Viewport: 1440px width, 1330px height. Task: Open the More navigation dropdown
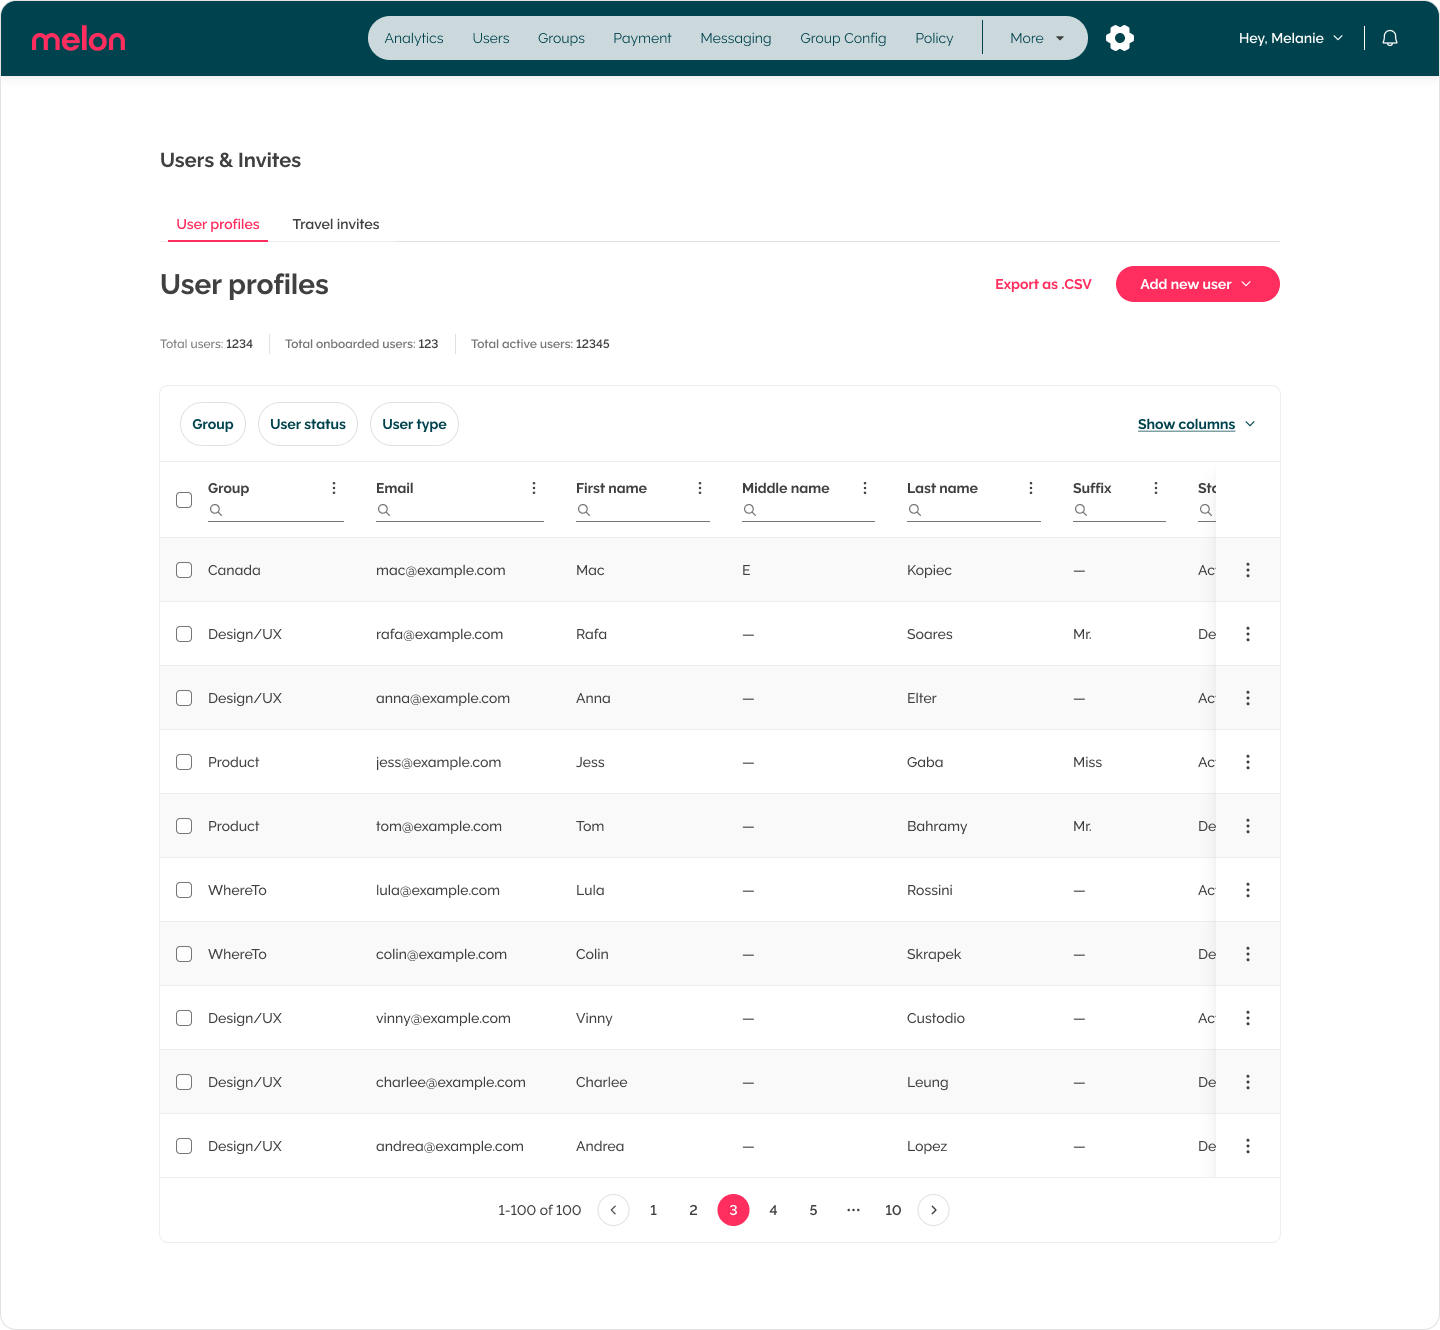tap(1035, 38)
